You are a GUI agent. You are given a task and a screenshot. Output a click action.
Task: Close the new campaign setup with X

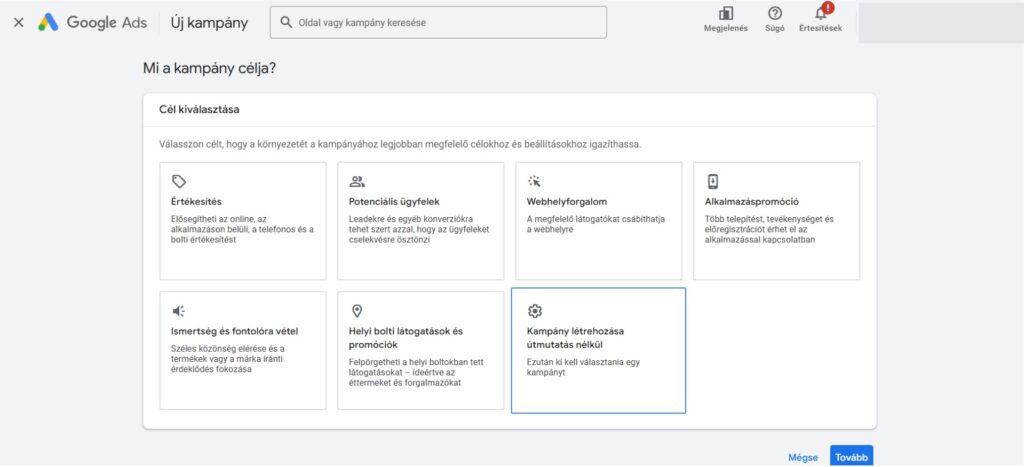click(x=18, y=22)
